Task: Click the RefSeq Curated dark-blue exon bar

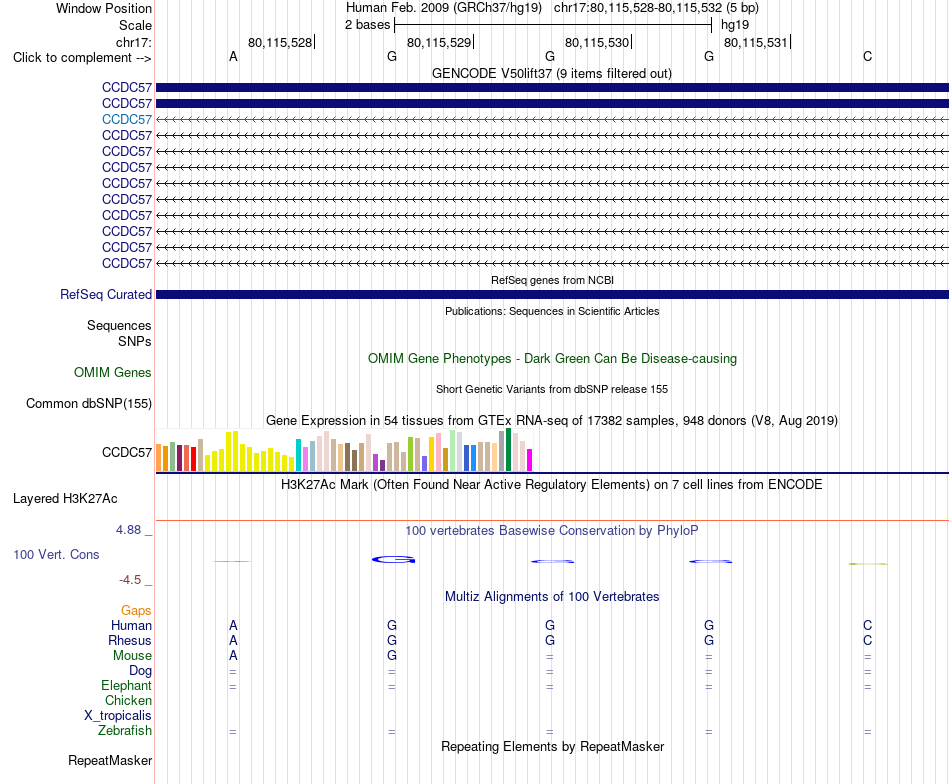Action: (552, 294)
